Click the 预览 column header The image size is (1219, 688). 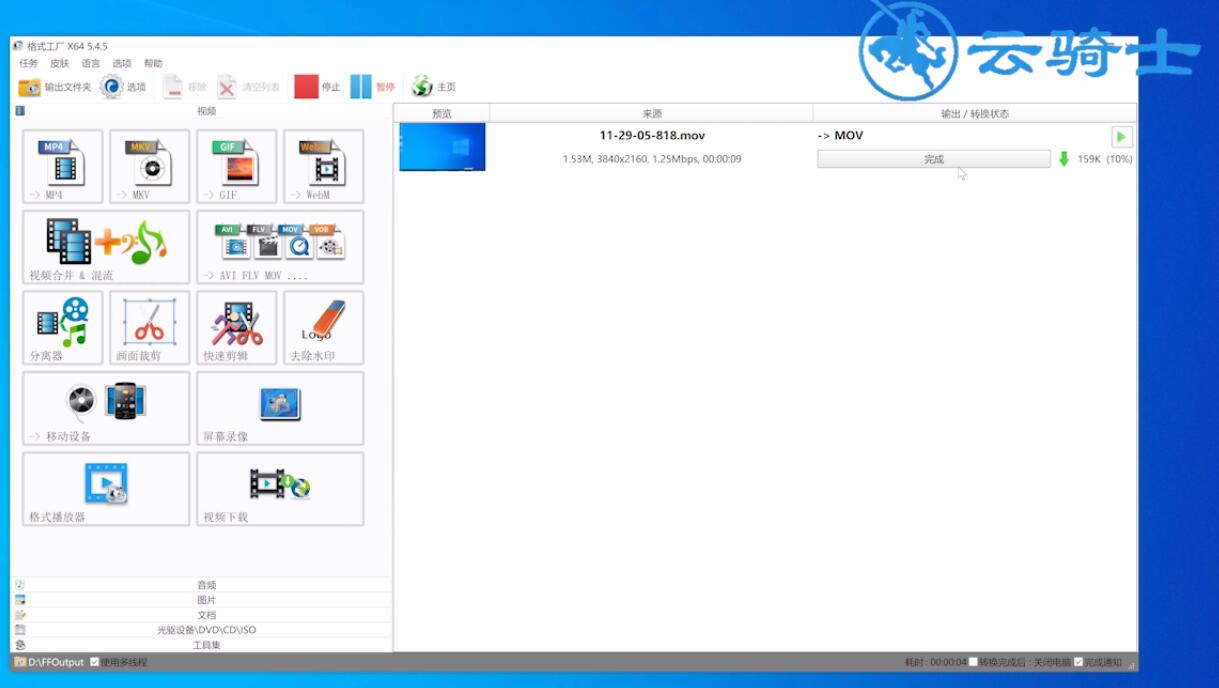[442, 113]
